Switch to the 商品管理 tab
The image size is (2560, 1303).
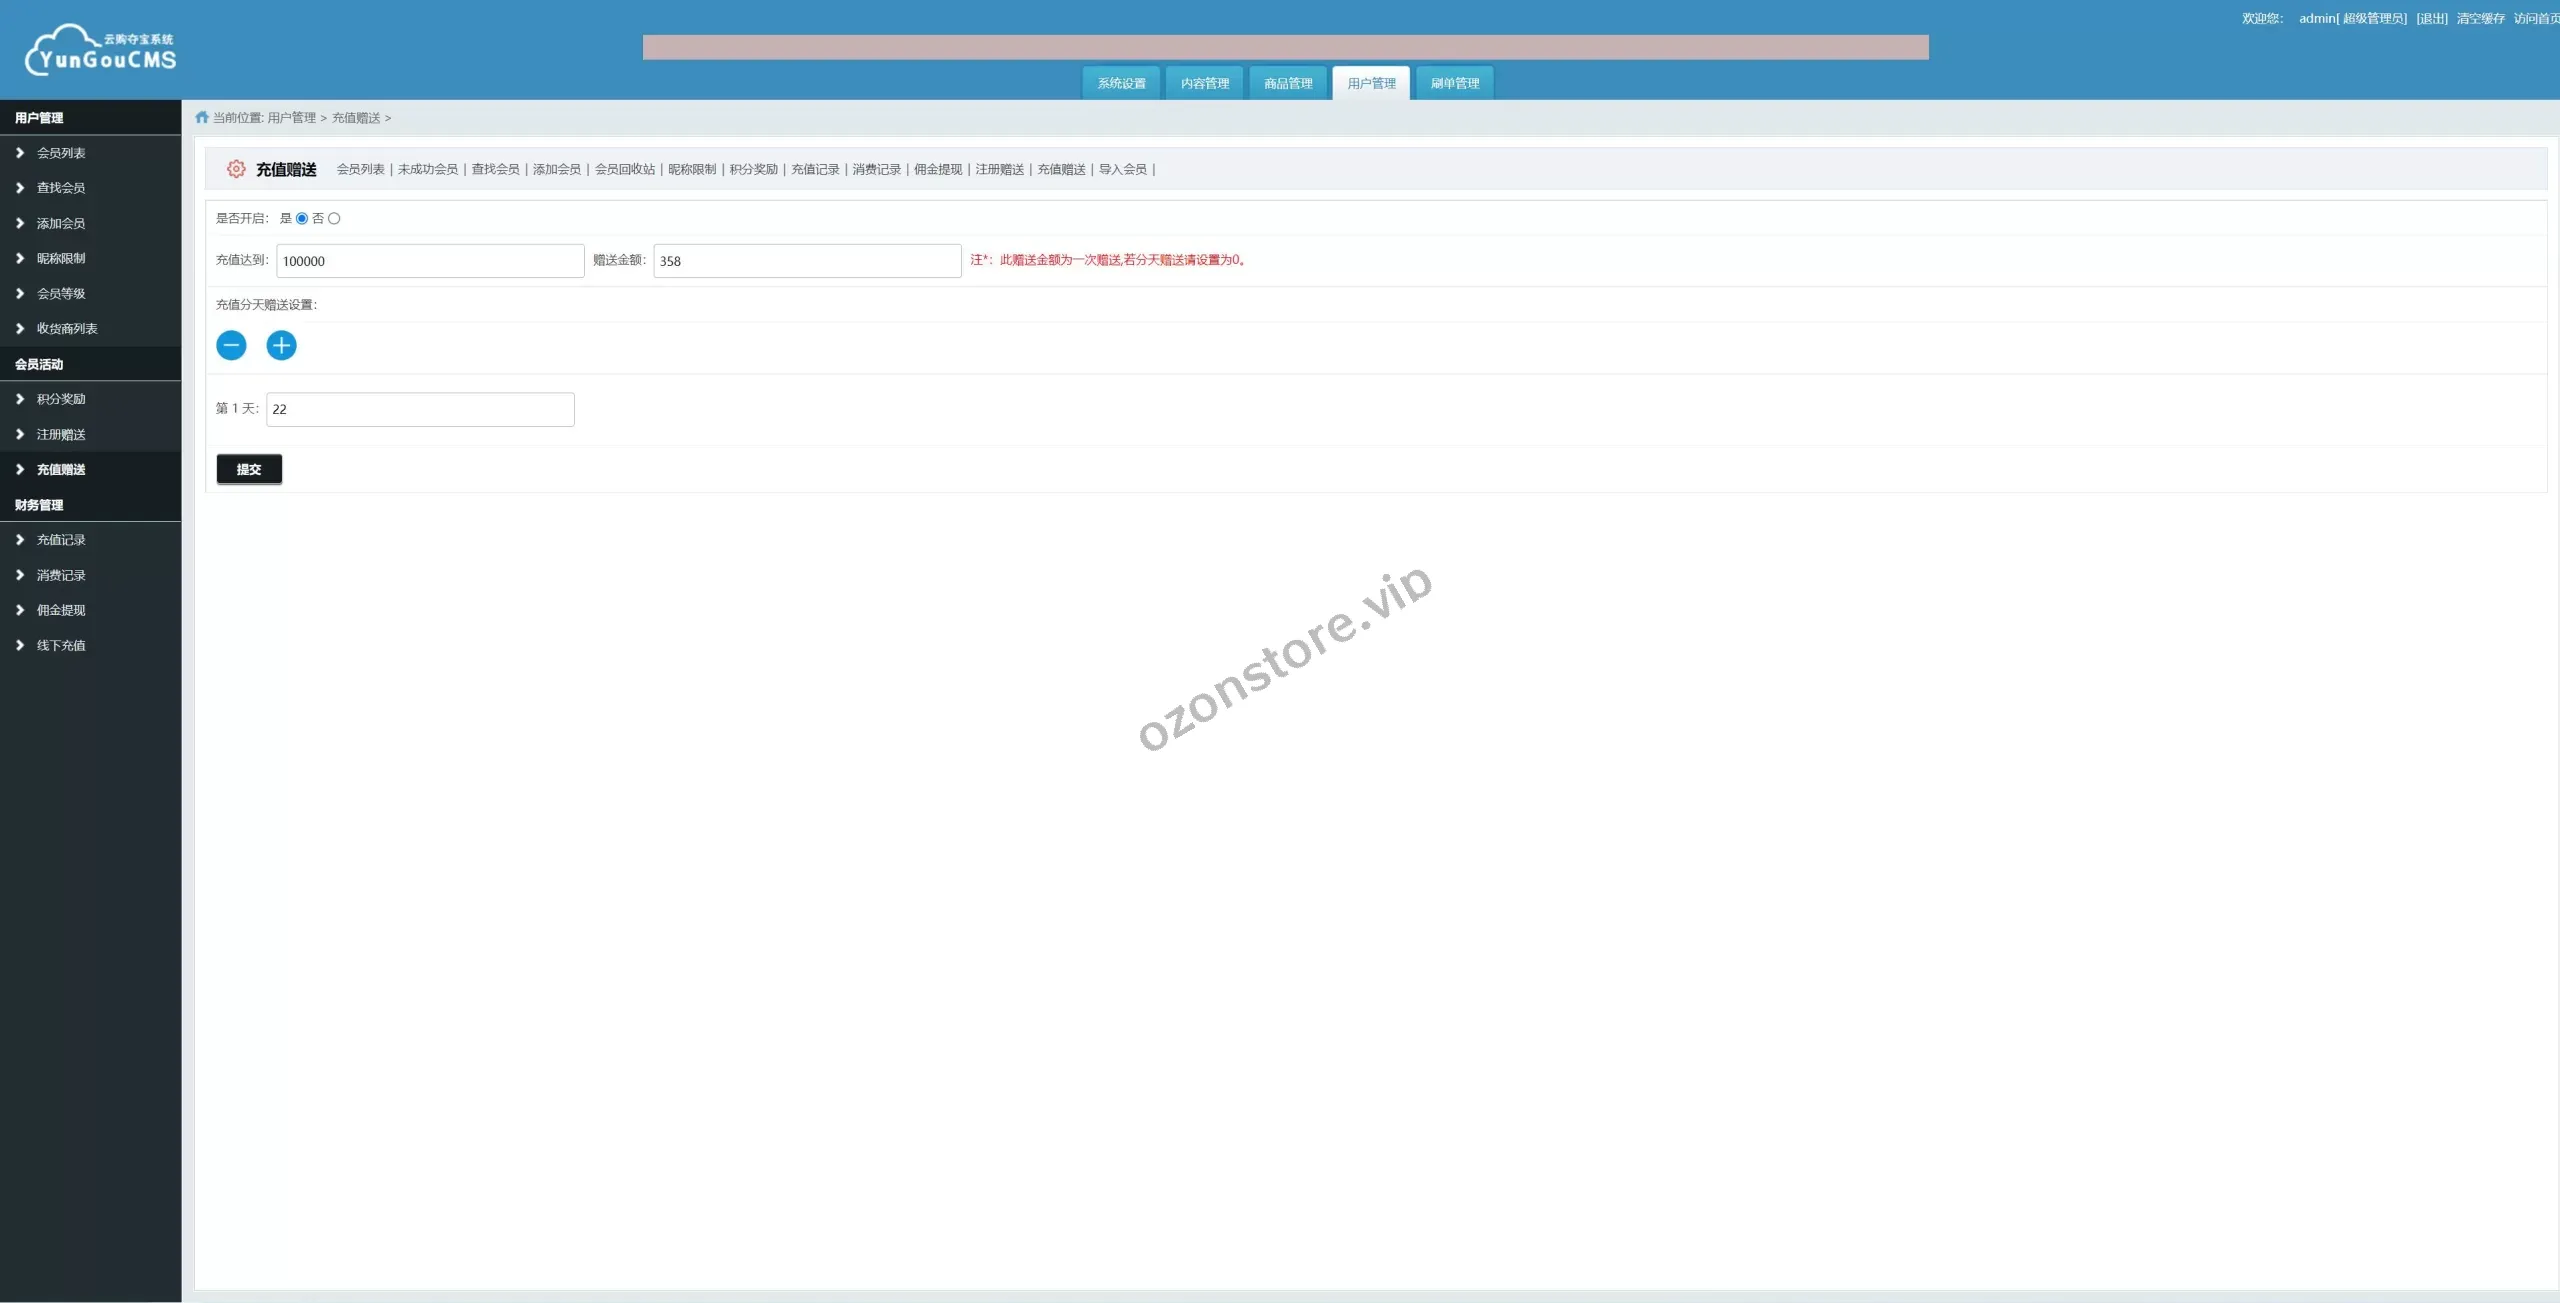1287,83
